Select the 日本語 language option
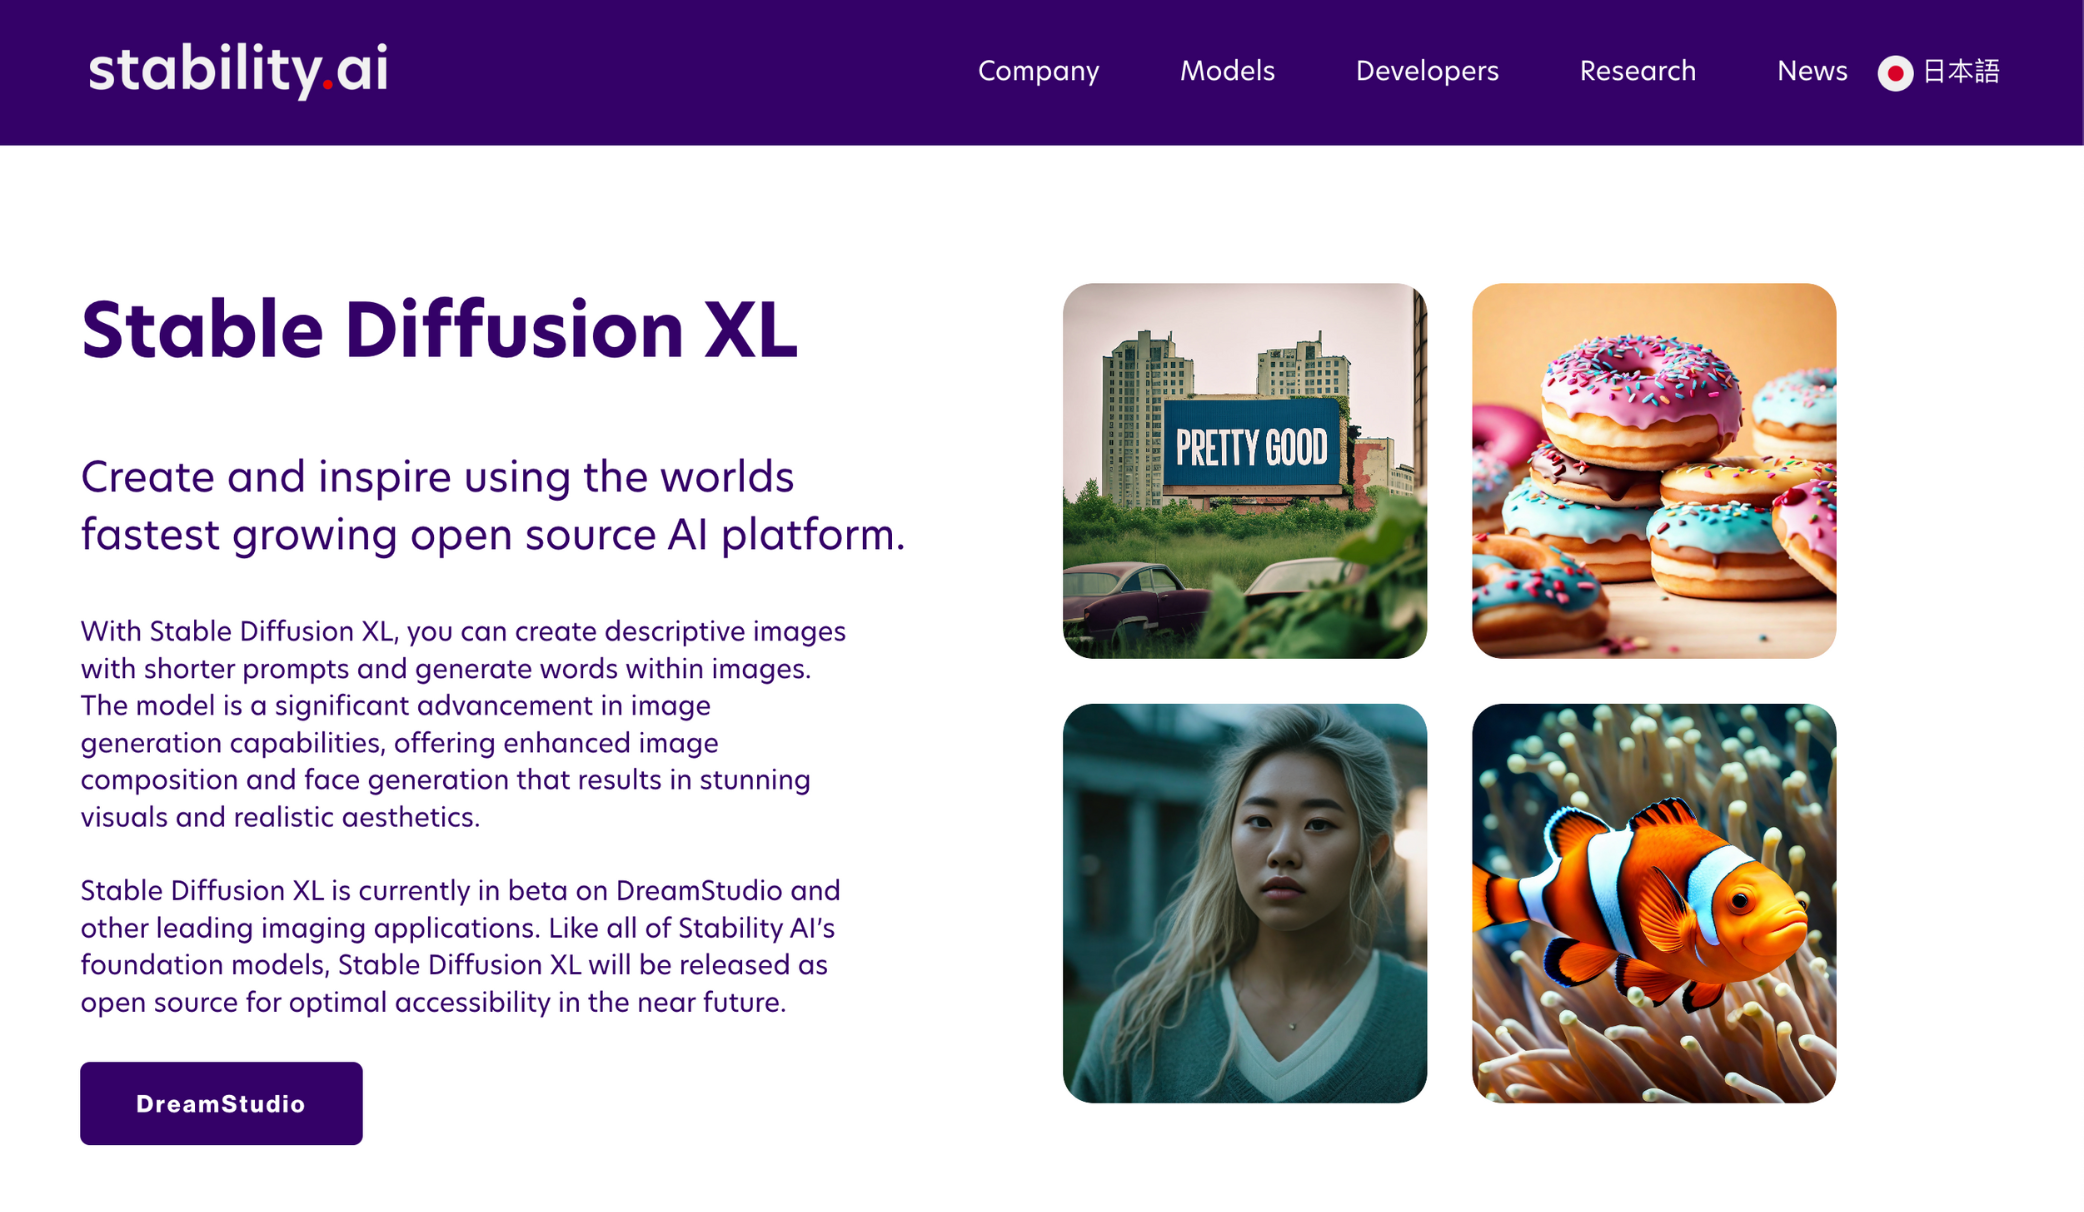Screen dimensions: 2084x1212 (x=1961, y=72)
